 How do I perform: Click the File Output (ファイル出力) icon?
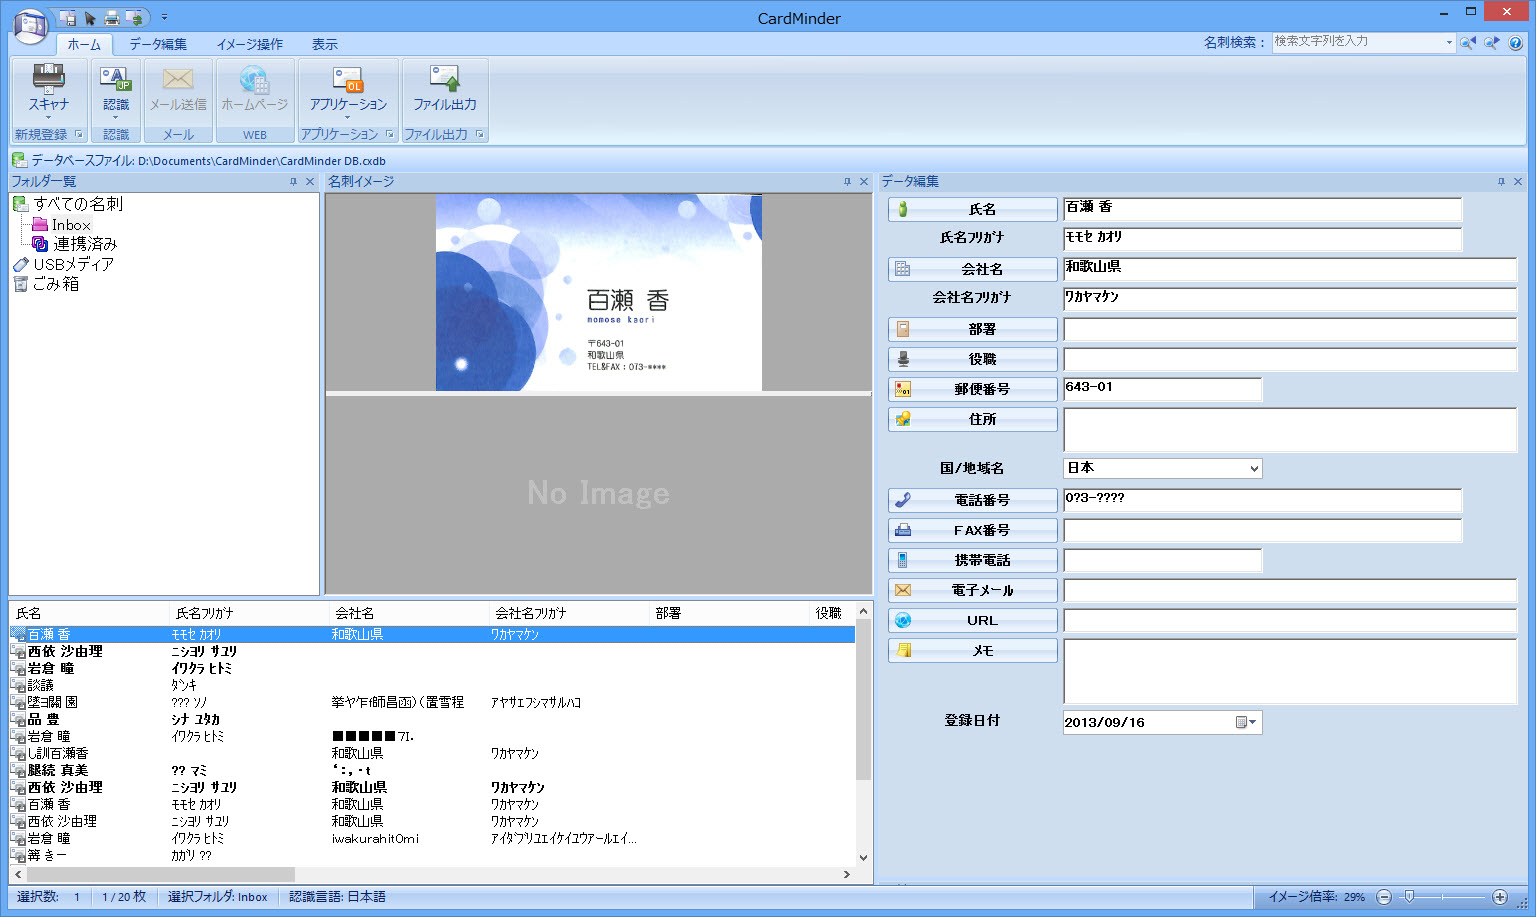pyautogui.click(x=445, y=88)
